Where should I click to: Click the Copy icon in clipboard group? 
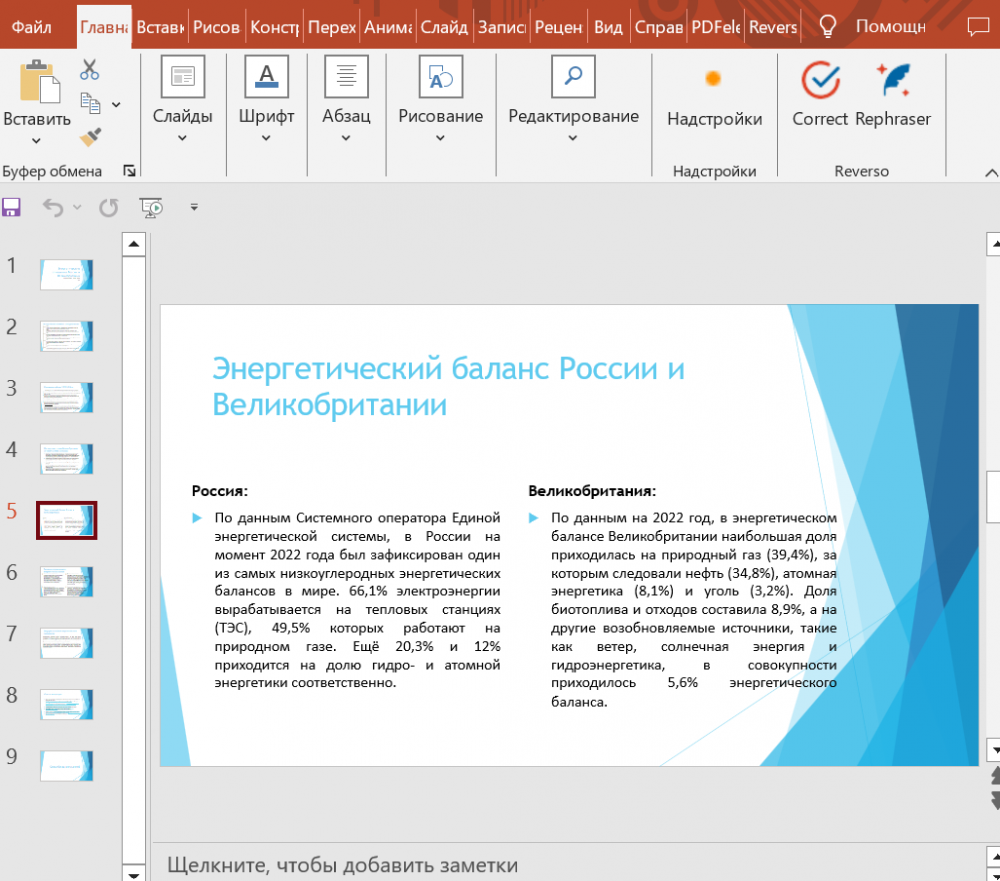click(90, 103)
